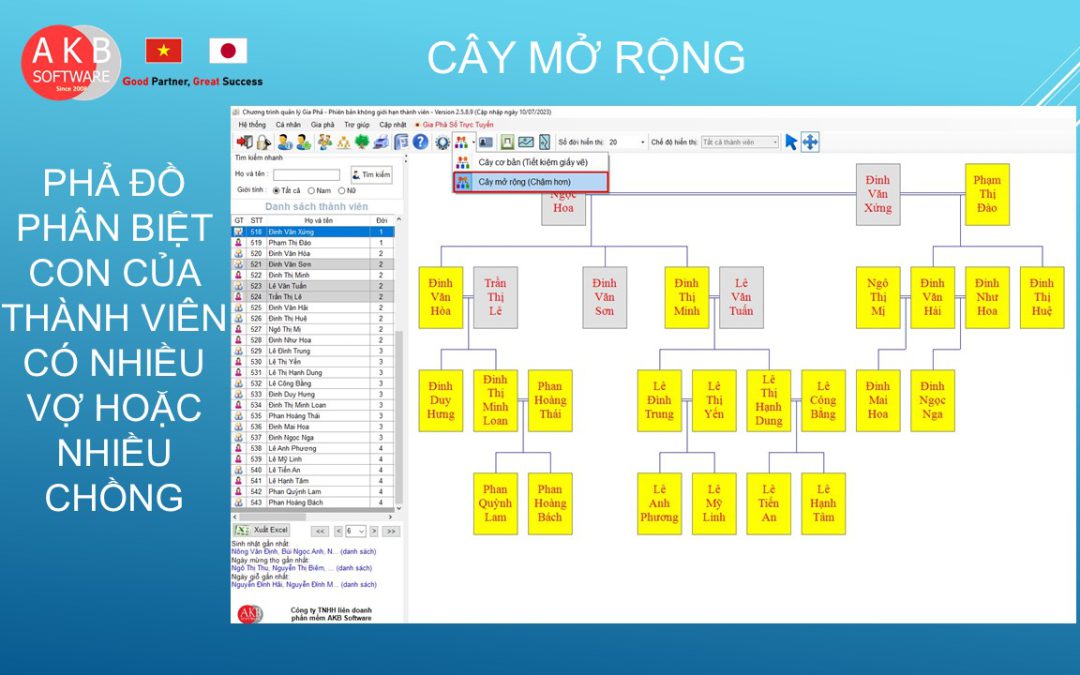Go to first page with '<<' button
1080x675 pixels.
pos(320,531)
